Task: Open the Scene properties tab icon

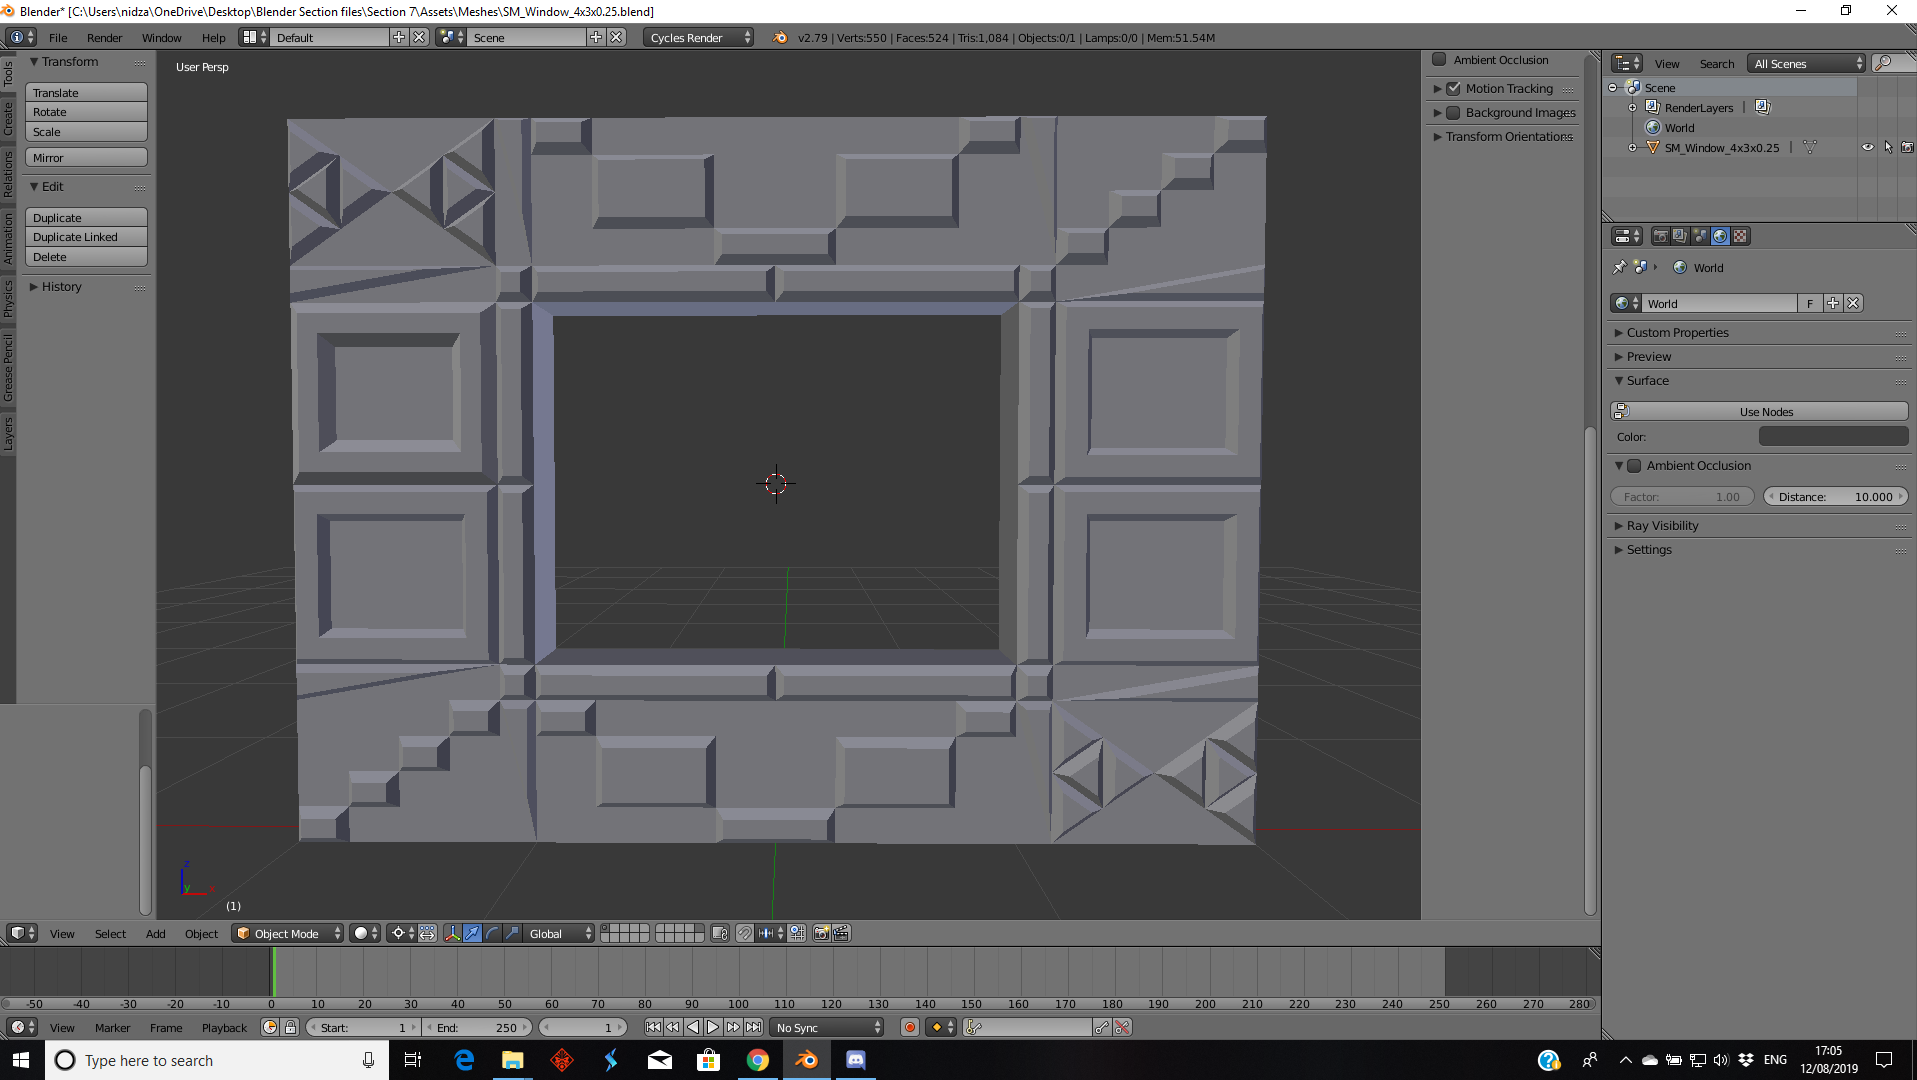Action: click(1700, 236)
